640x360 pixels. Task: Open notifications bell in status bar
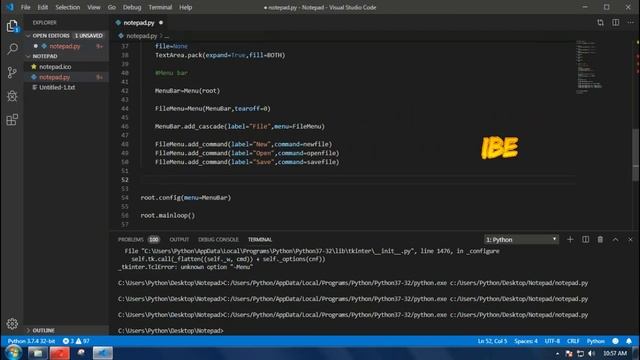(x=629, y=341)
